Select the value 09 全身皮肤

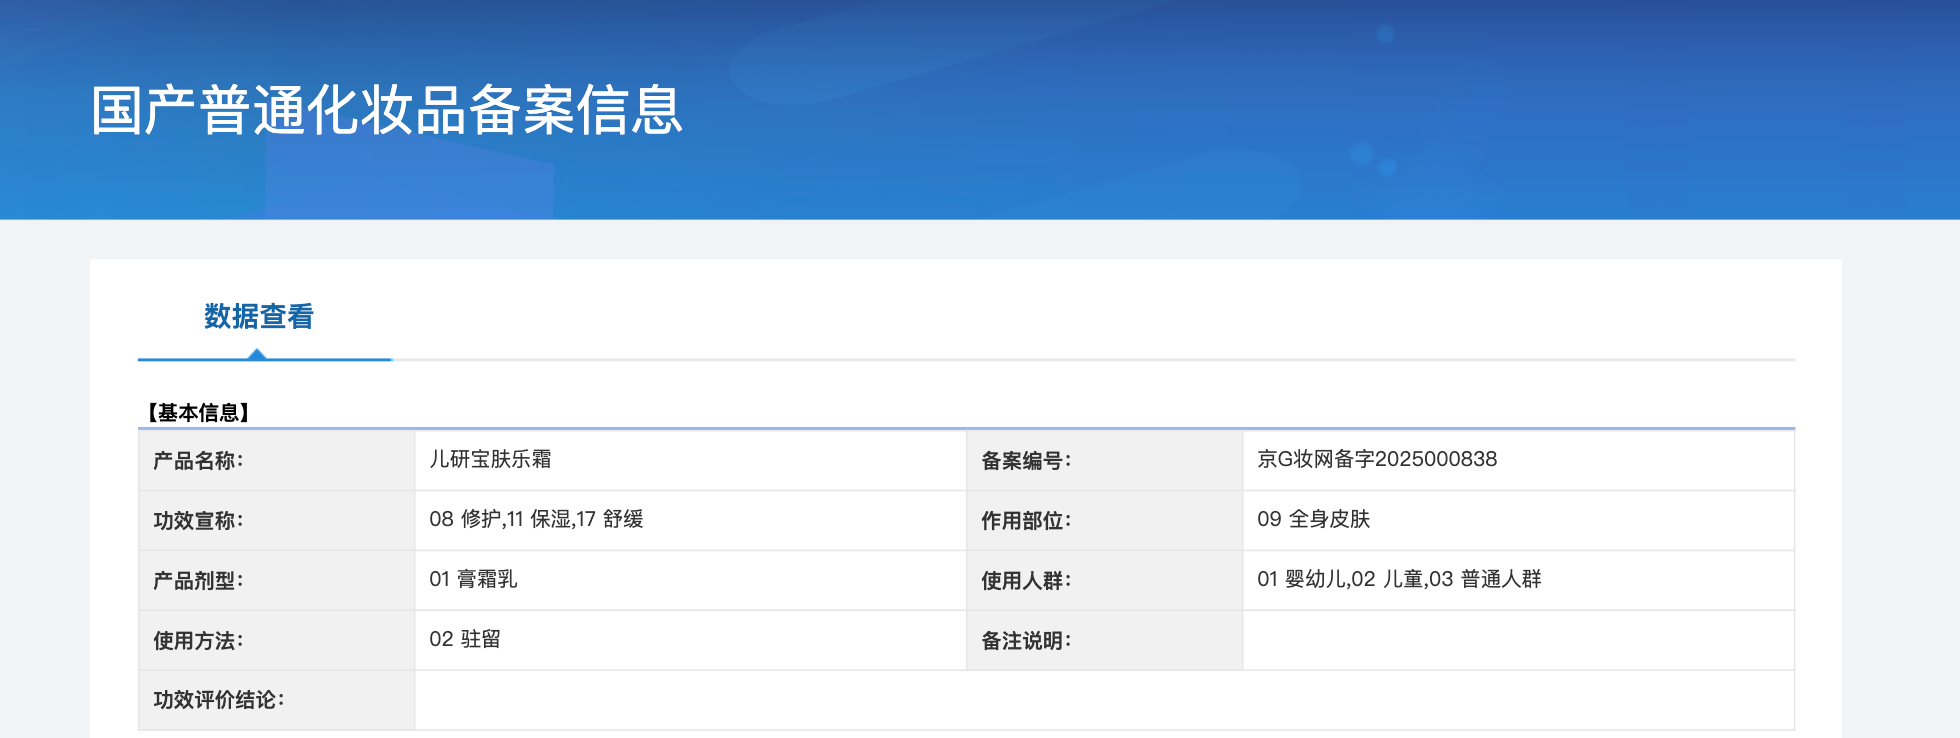[1313, 519]
